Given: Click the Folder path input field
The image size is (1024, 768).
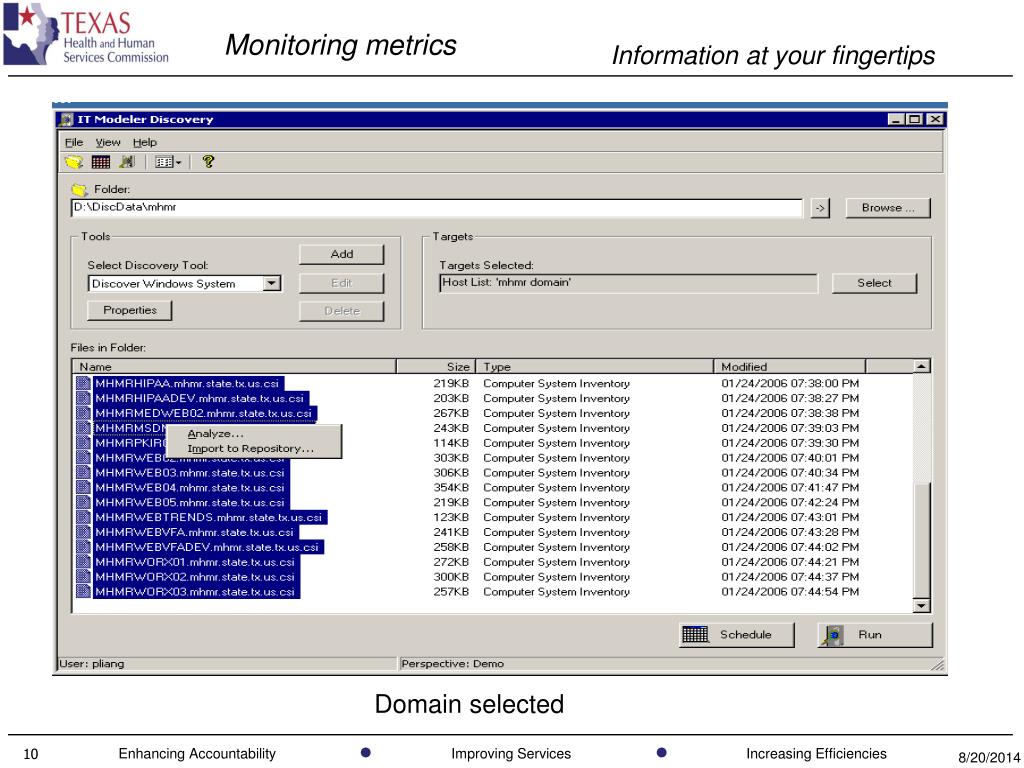Looking at the screenshot, I should click(437, 208).
